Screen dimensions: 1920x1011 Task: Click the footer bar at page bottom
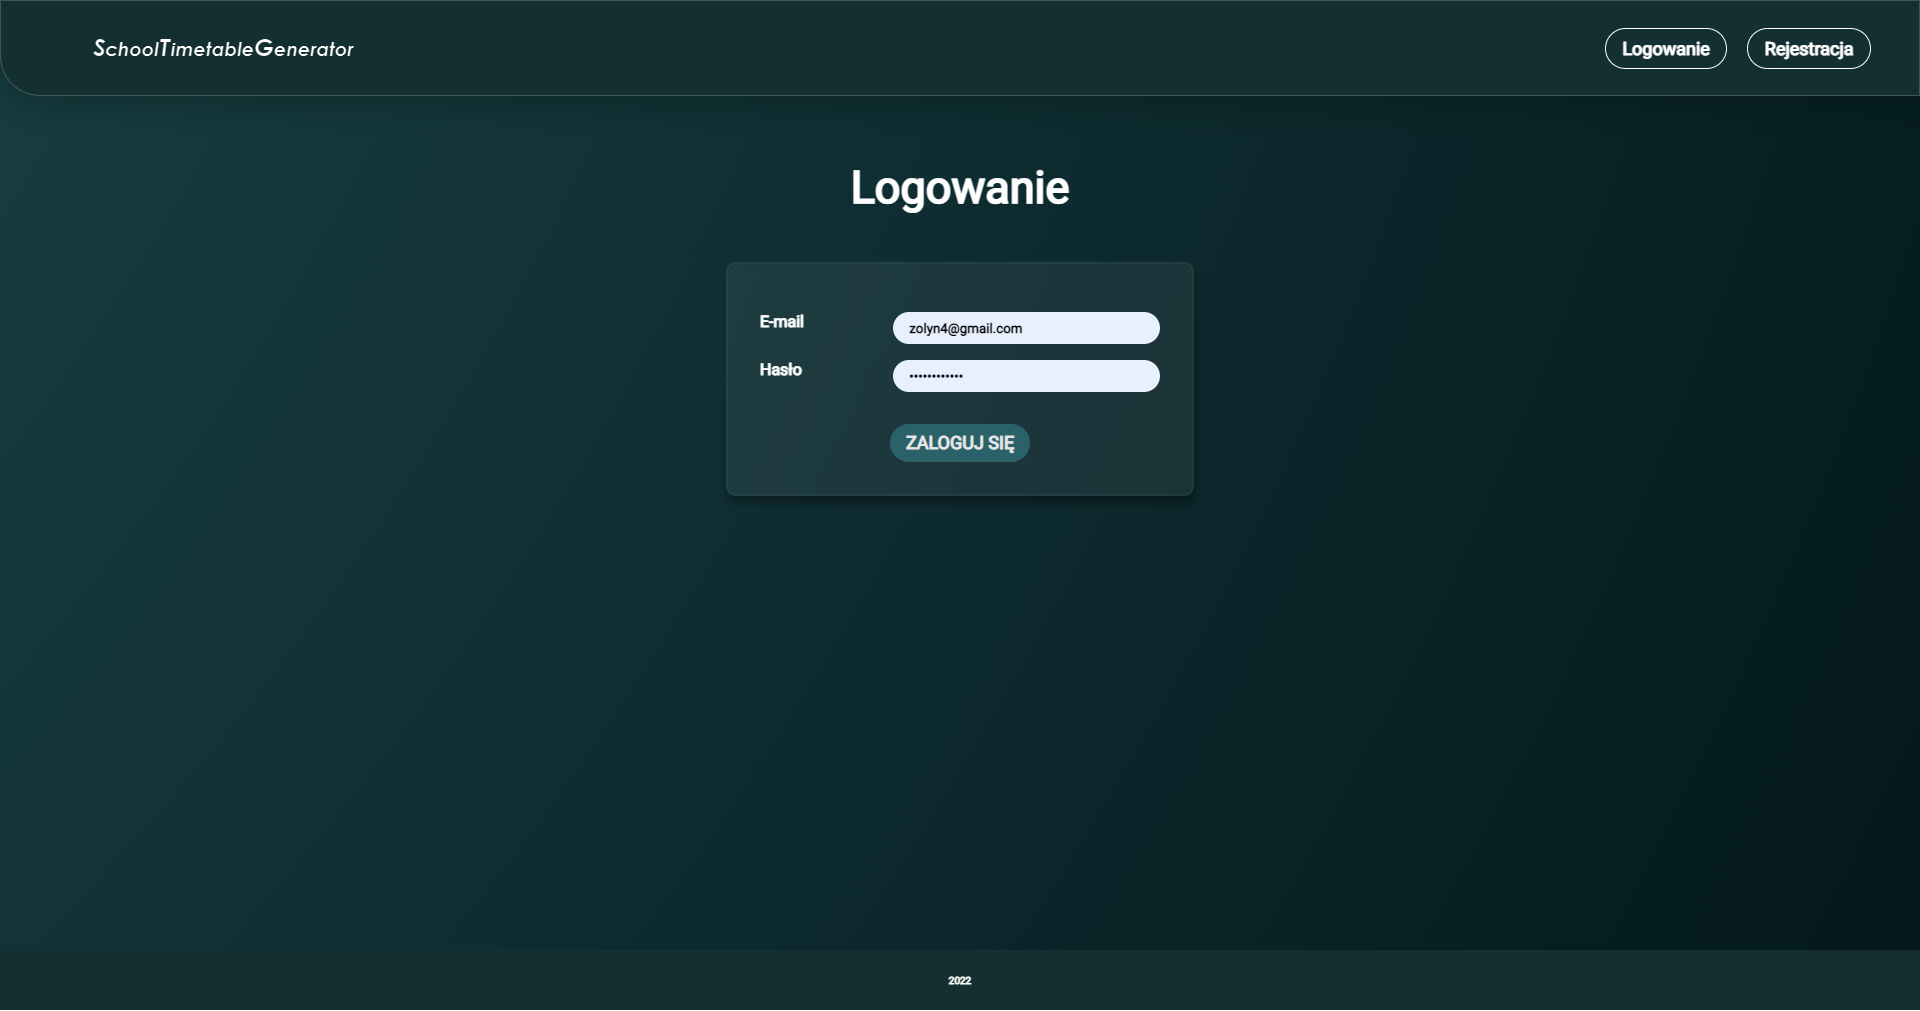(x=500, y=980)
